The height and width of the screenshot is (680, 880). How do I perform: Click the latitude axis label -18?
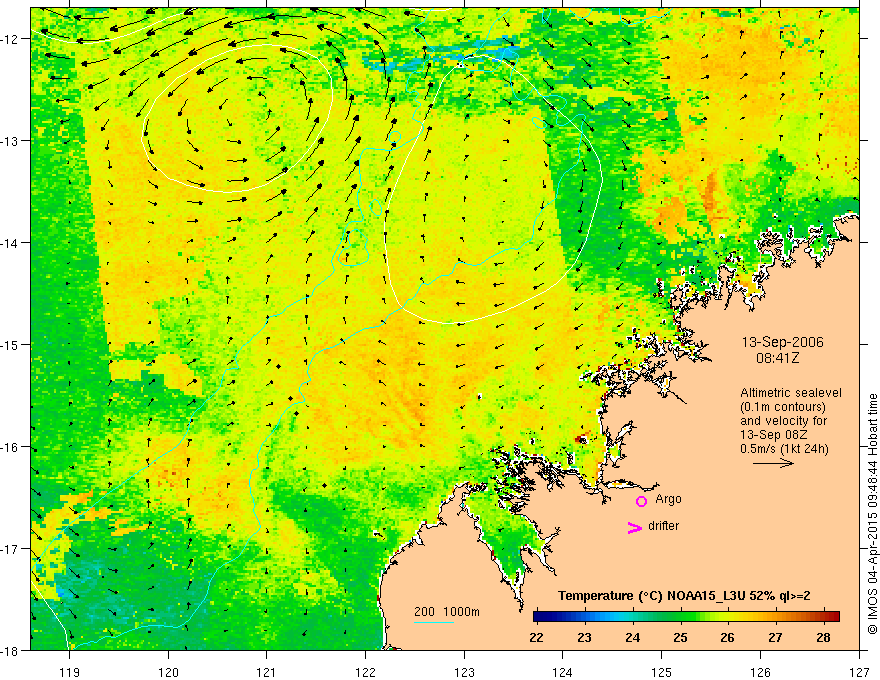[10, 651]
